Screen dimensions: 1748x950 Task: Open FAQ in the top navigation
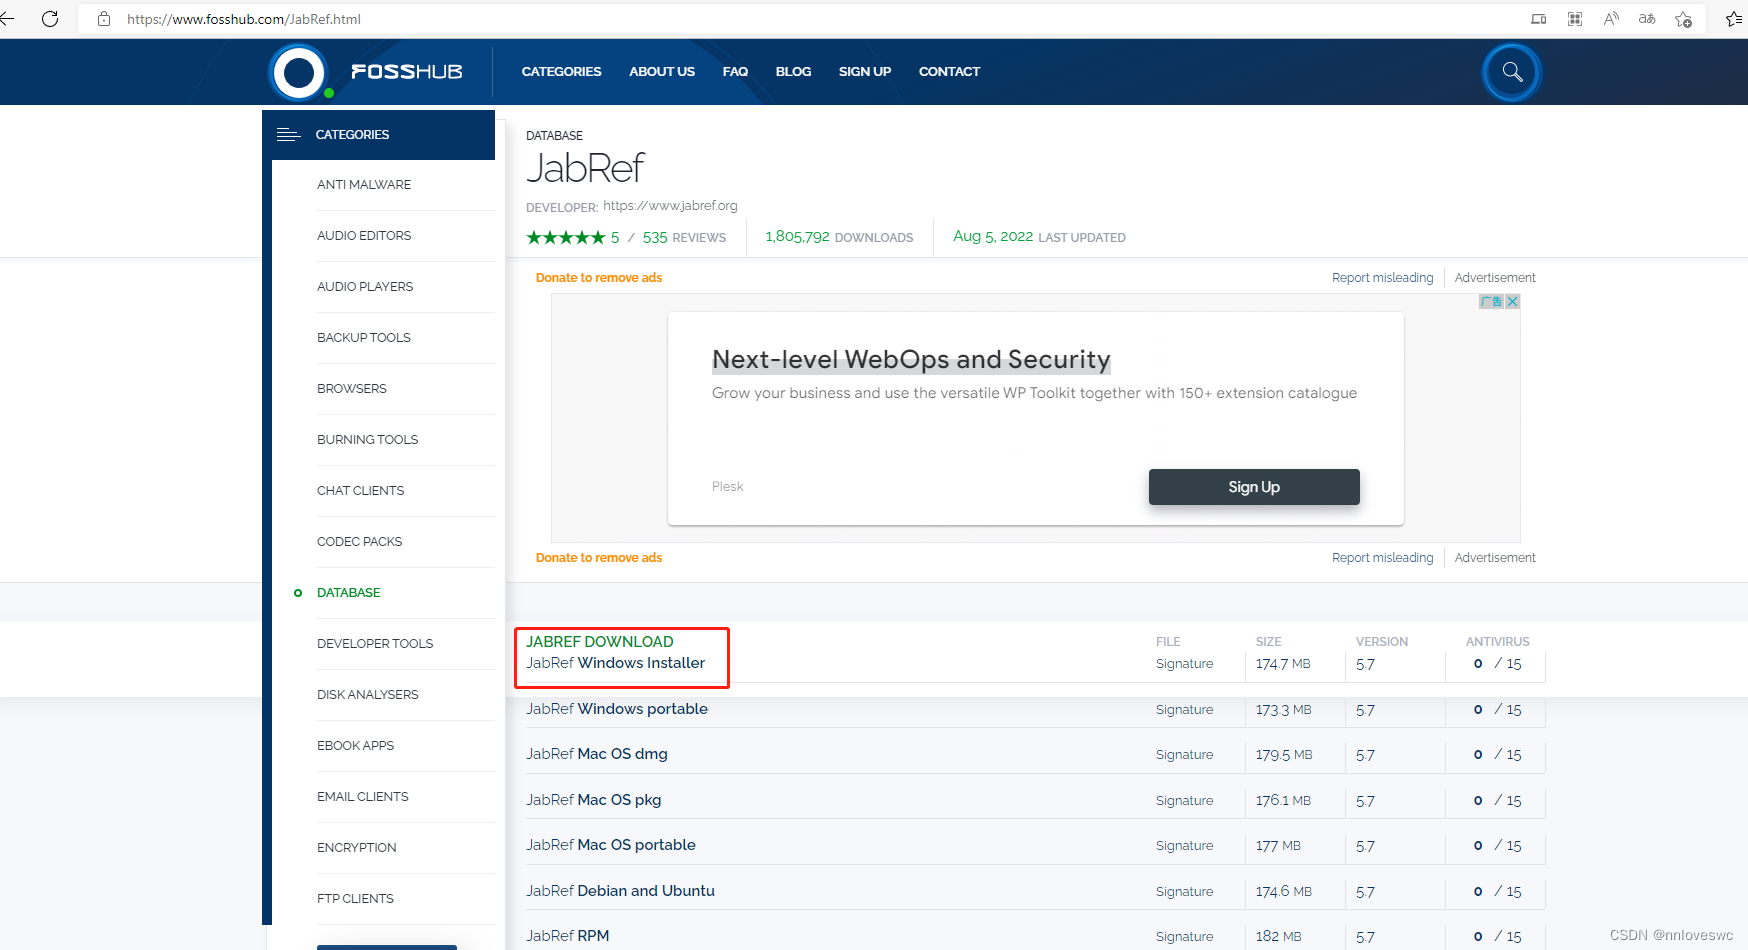point(735,72)
